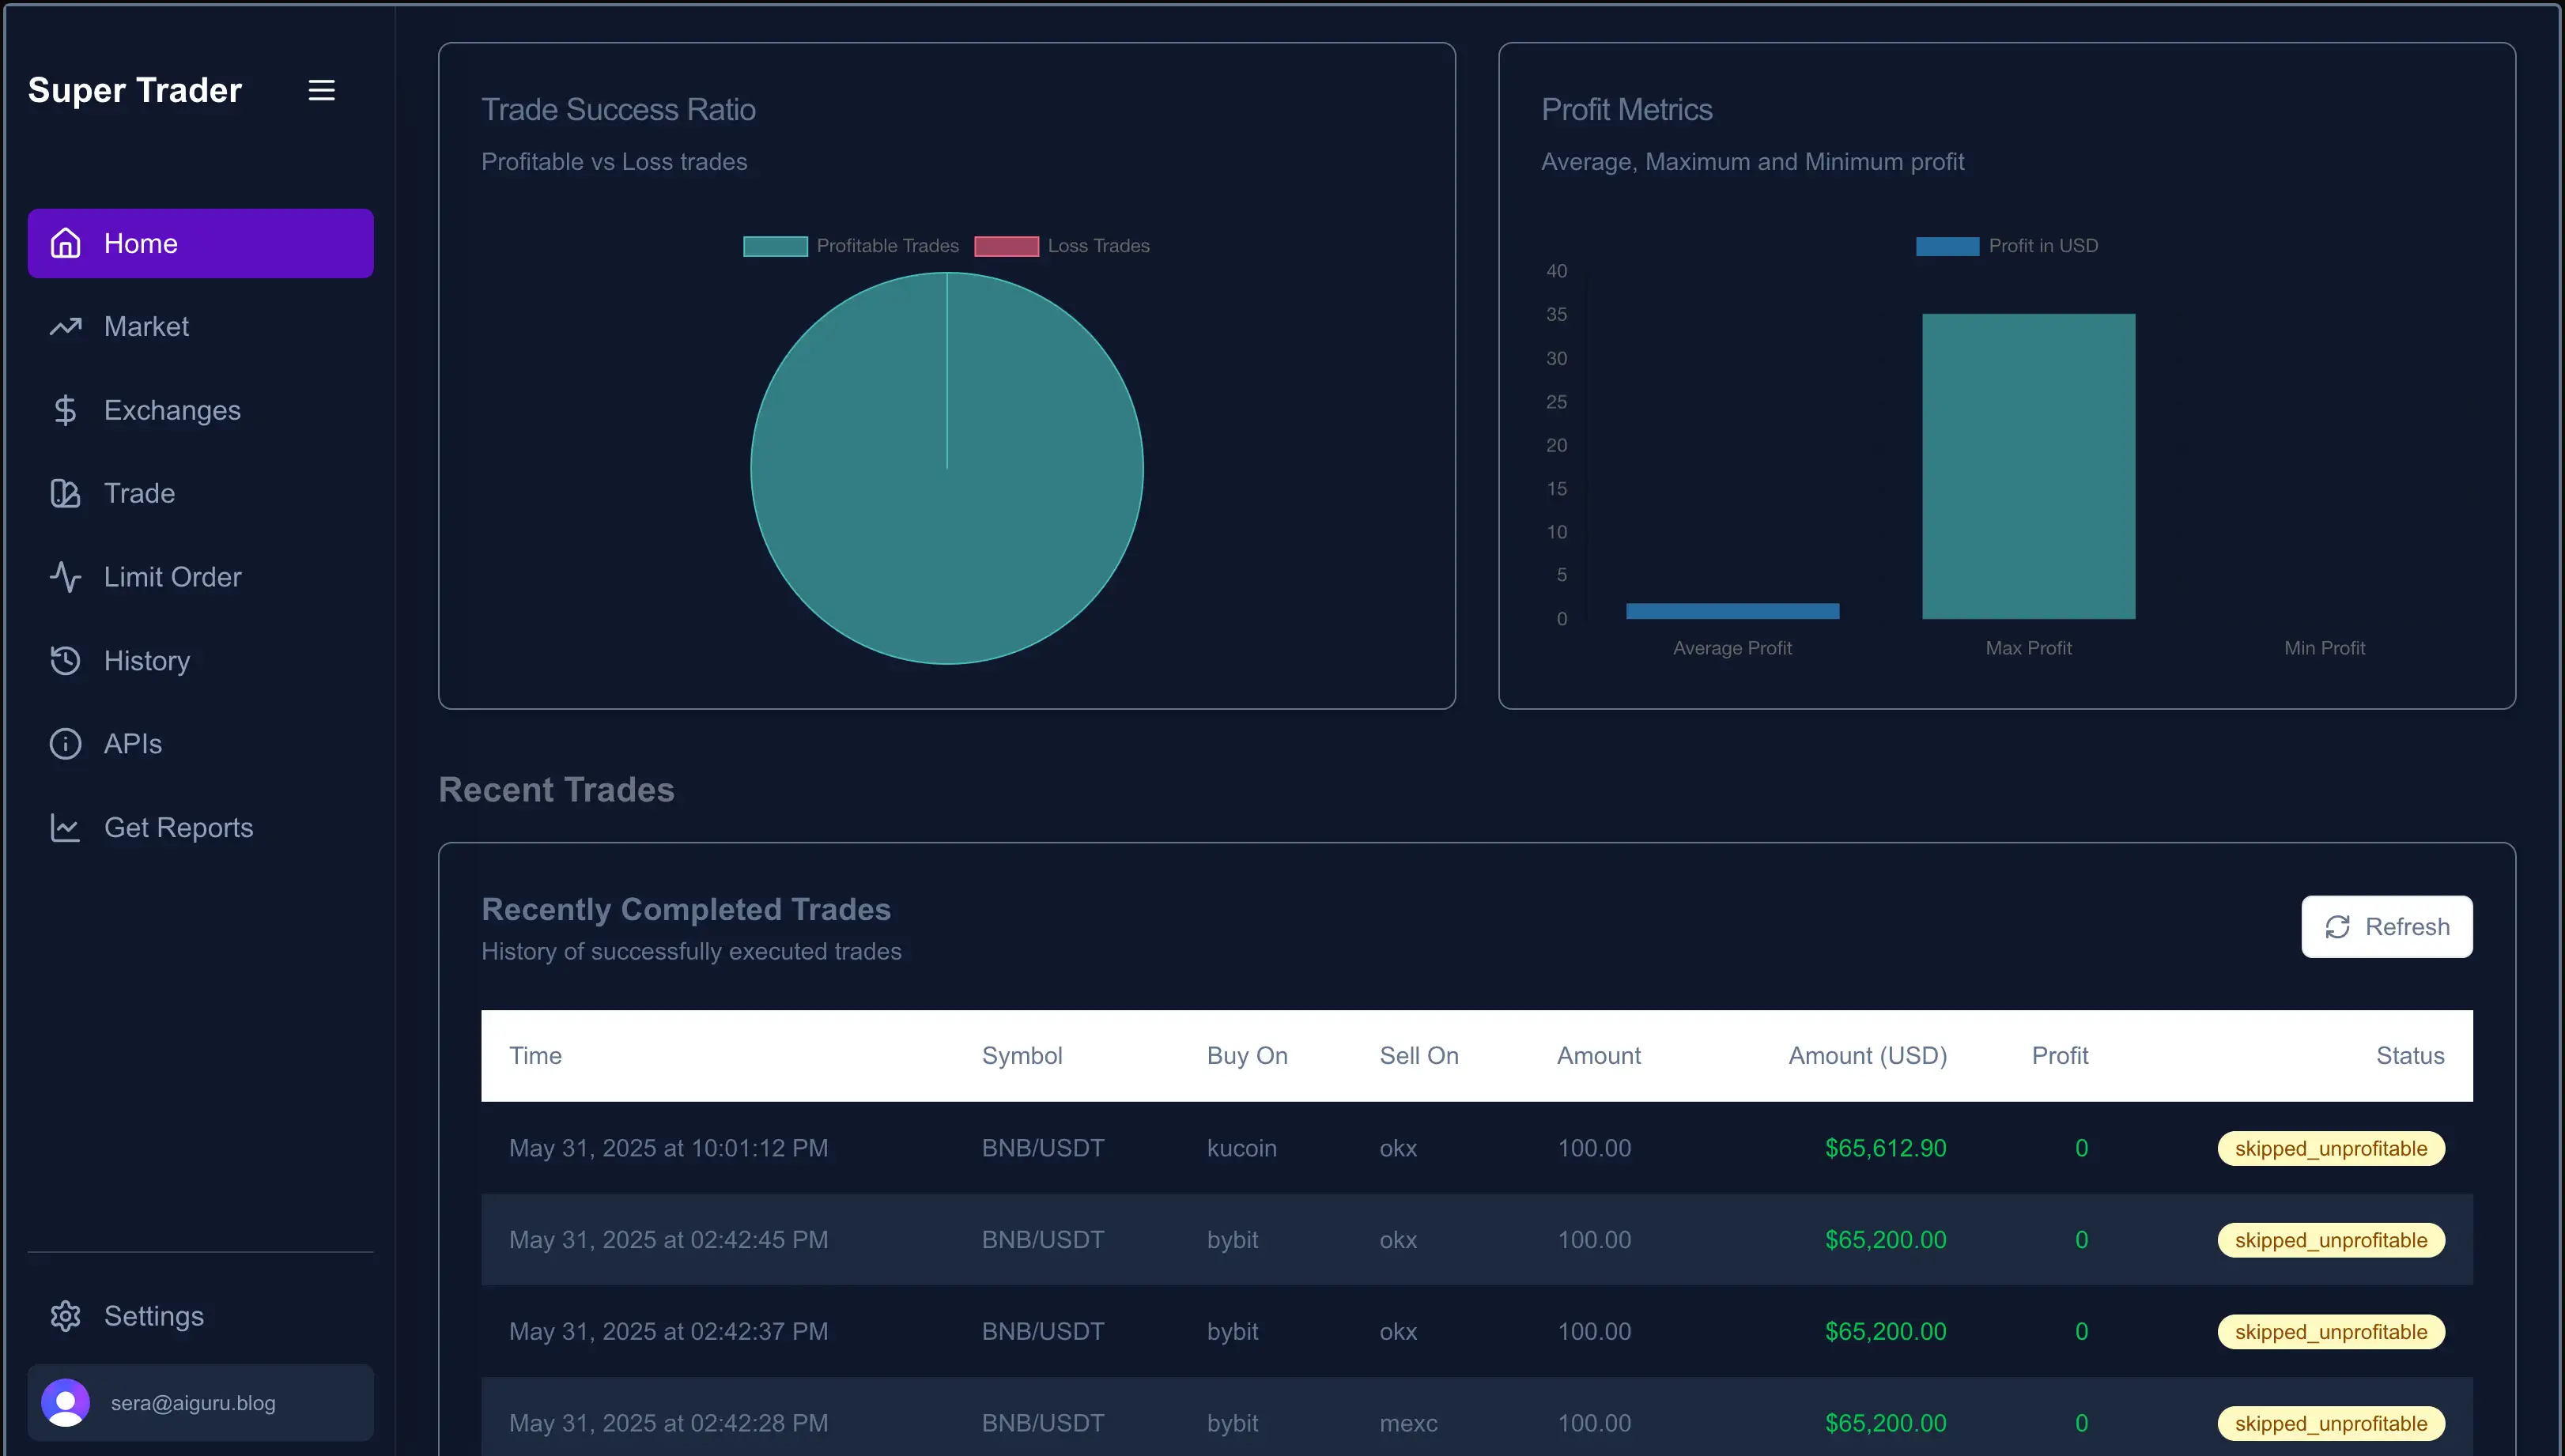Open APIs via the info icon

(x=65, y=743)
